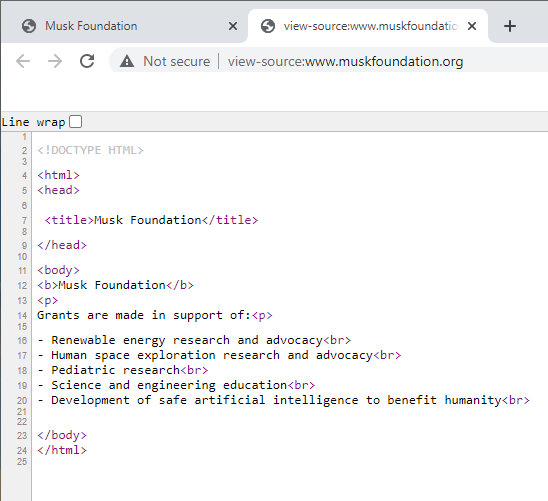Click 'Pediatric research' line

(123, 370)
